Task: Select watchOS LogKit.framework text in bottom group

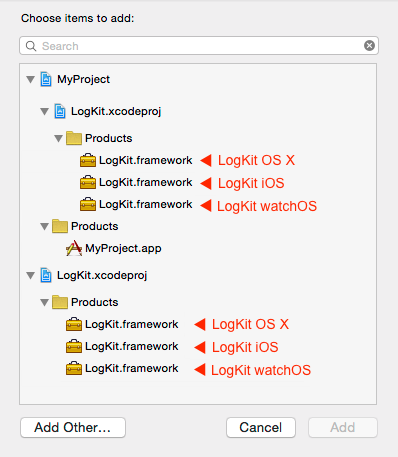Action: [x=132, y=368]
